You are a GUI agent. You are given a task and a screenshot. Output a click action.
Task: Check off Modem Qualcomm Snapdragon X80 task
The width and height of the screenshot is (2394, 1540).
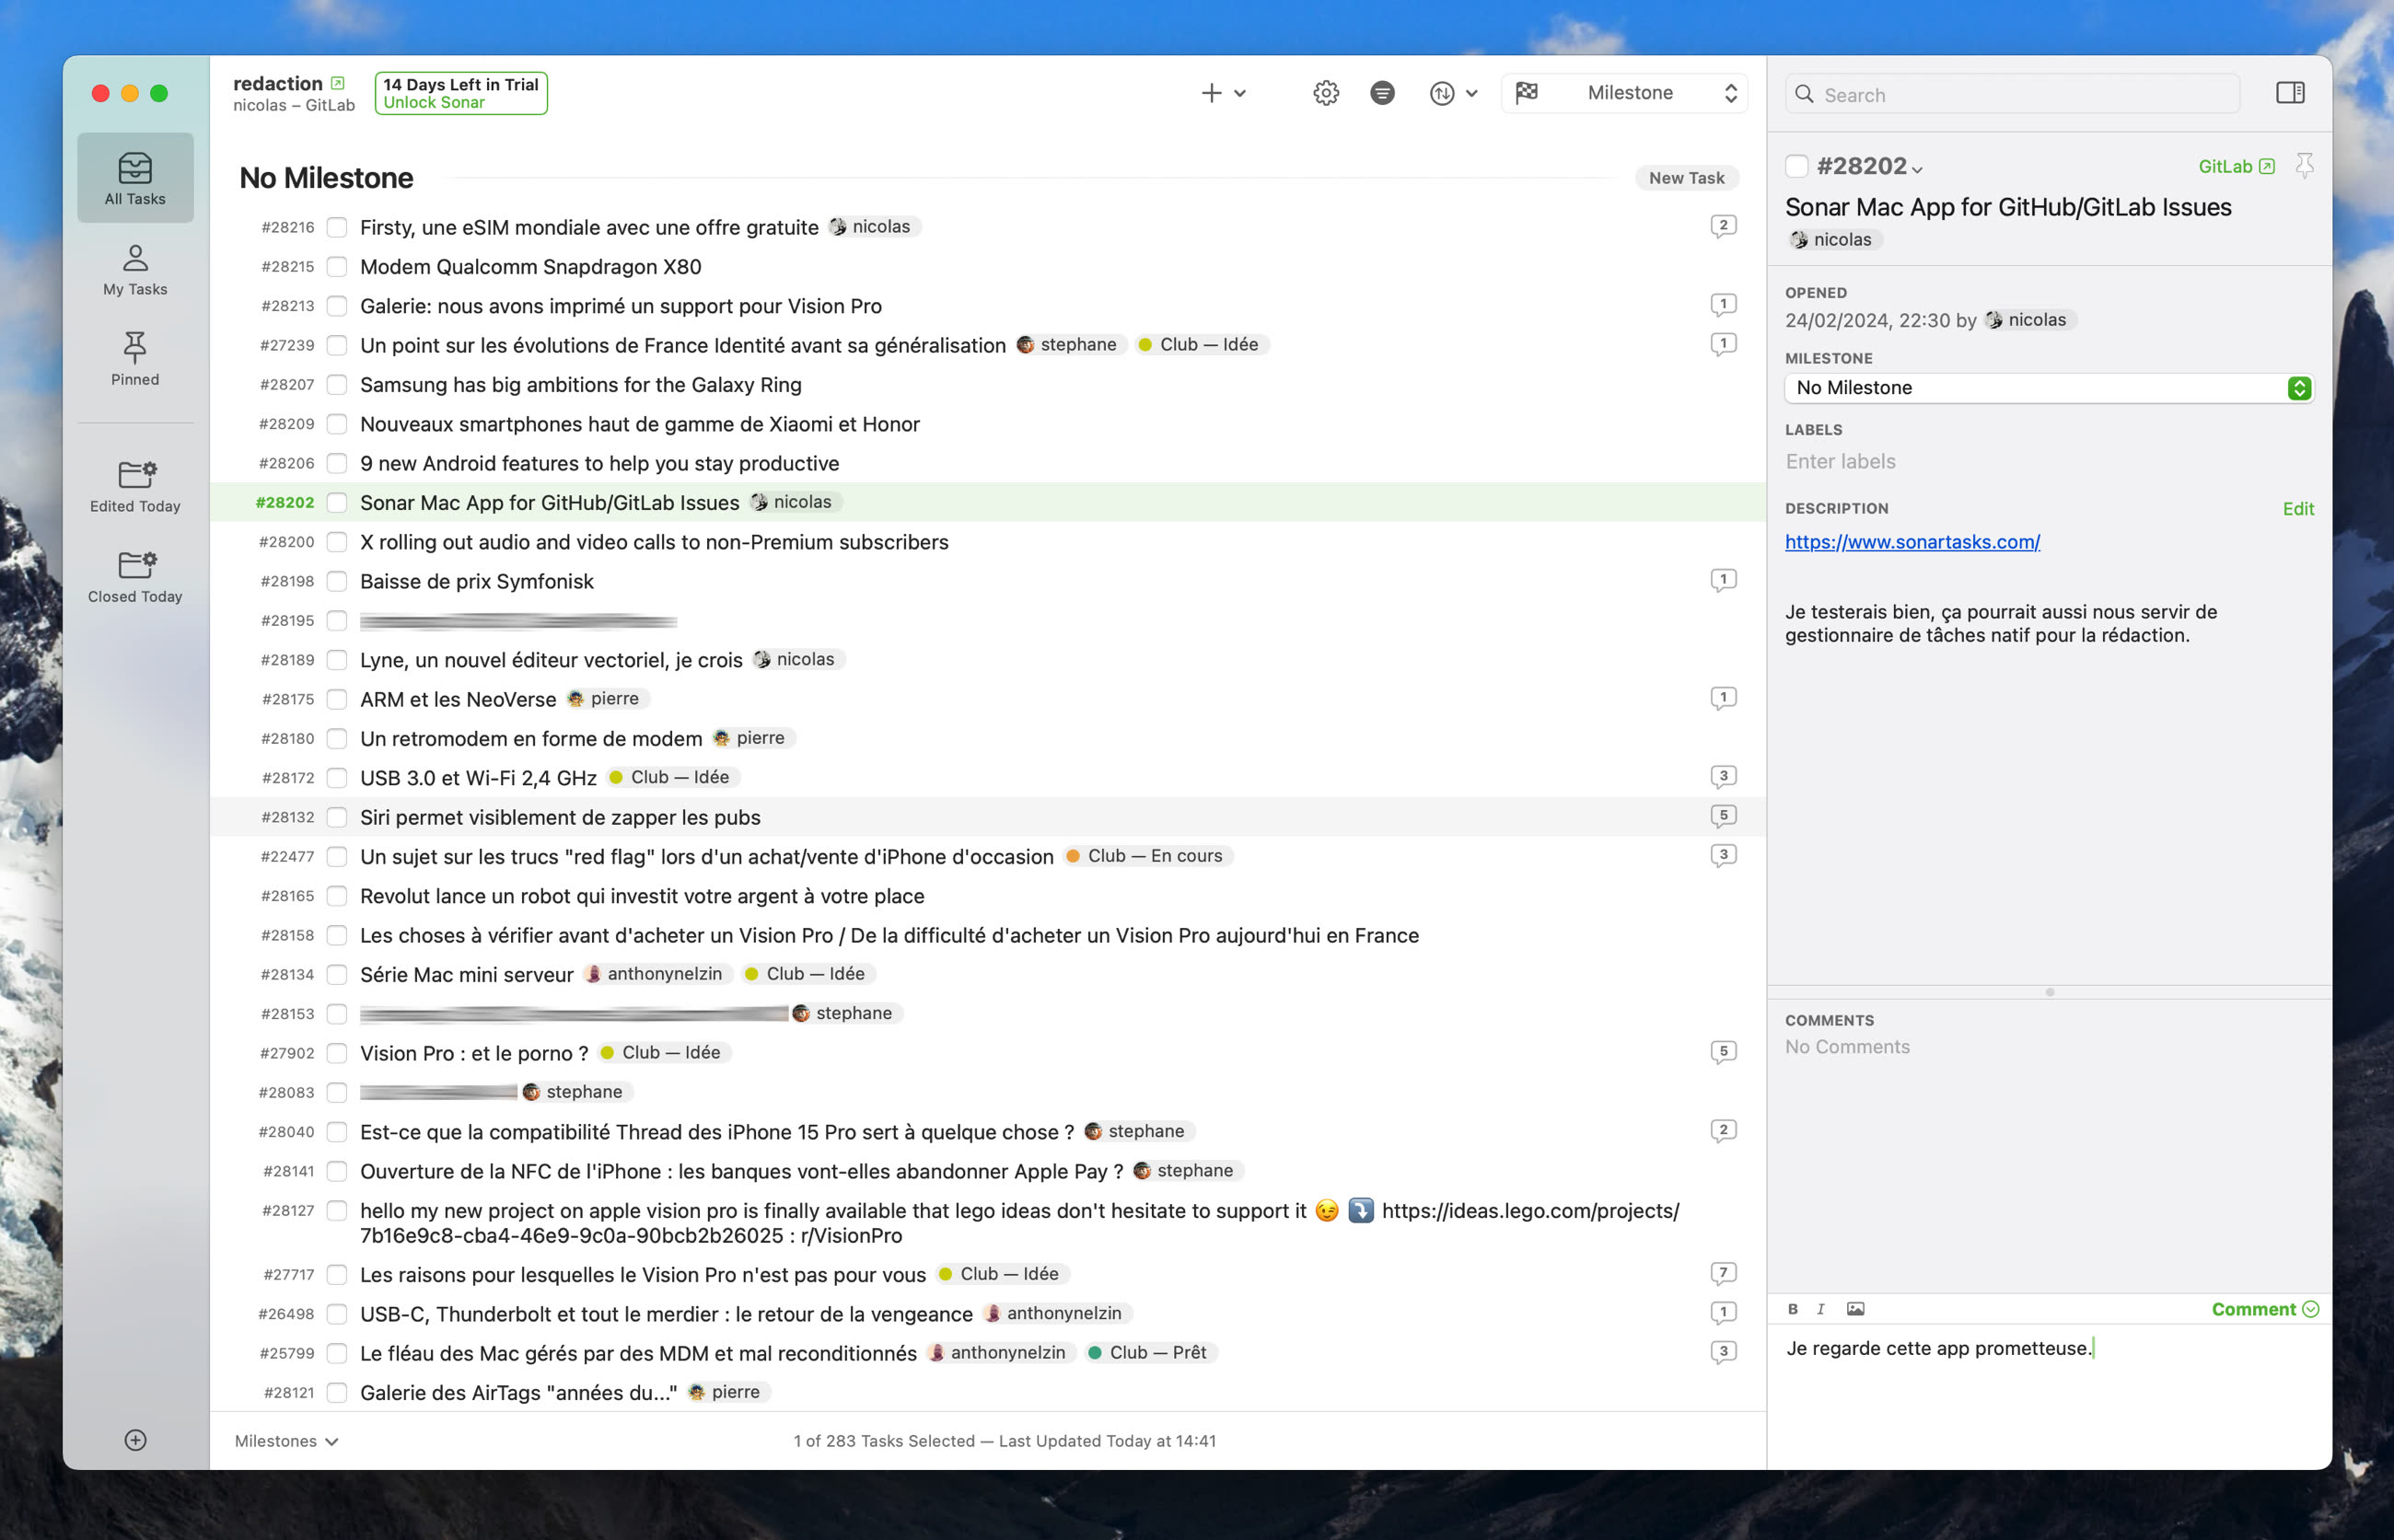tap(337, 266)
